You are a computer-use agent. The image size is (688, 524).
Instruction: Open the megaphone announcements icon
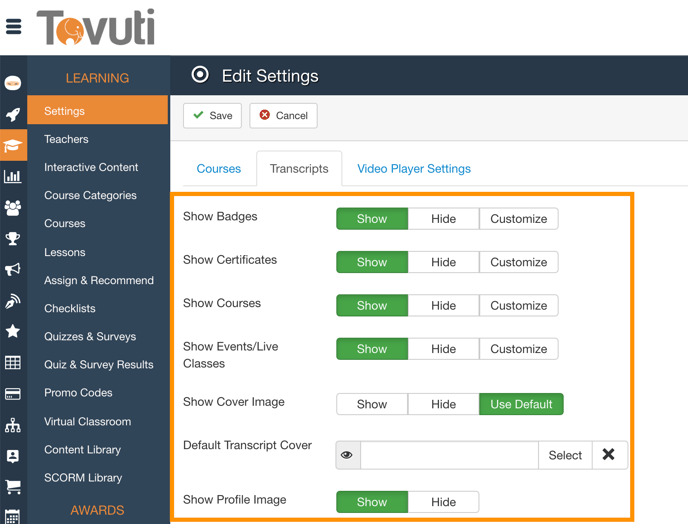coord(13,270)
